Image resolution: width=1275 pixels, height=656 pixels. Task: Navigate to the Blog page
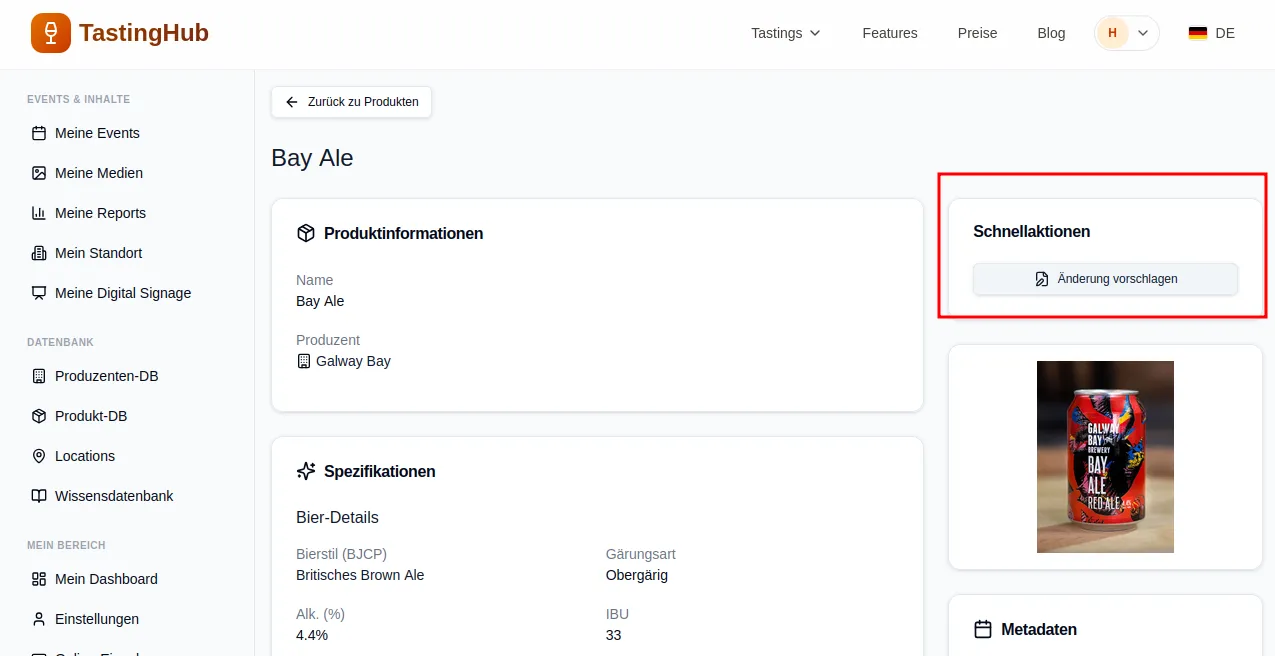(1051, 33)
